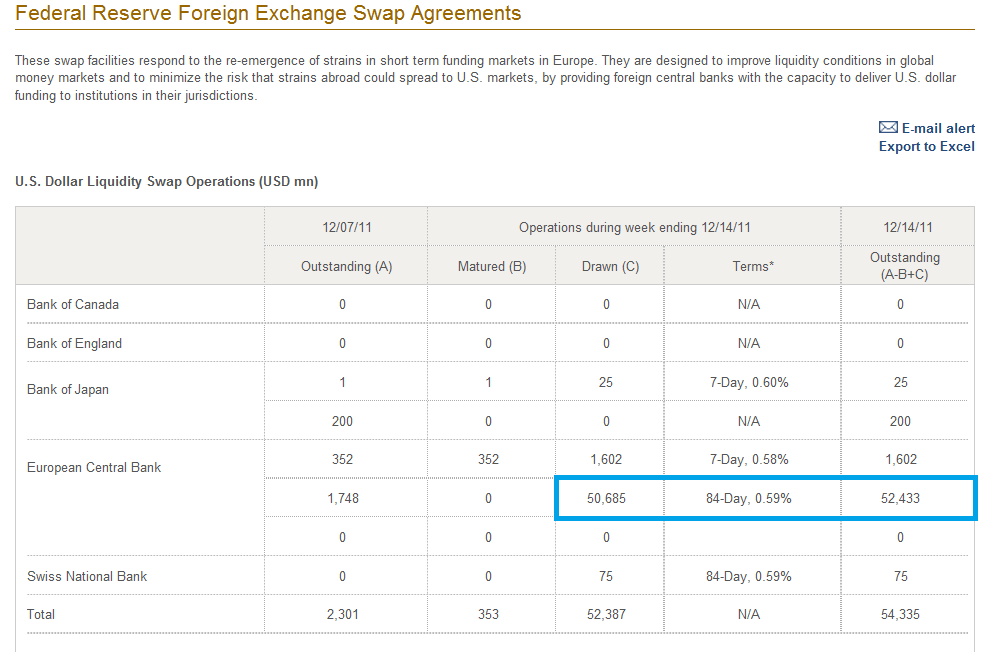Viewport: 993px width, 652px height.
Task: Click the total 54,335 outstanding value
Action: point(900,614)
